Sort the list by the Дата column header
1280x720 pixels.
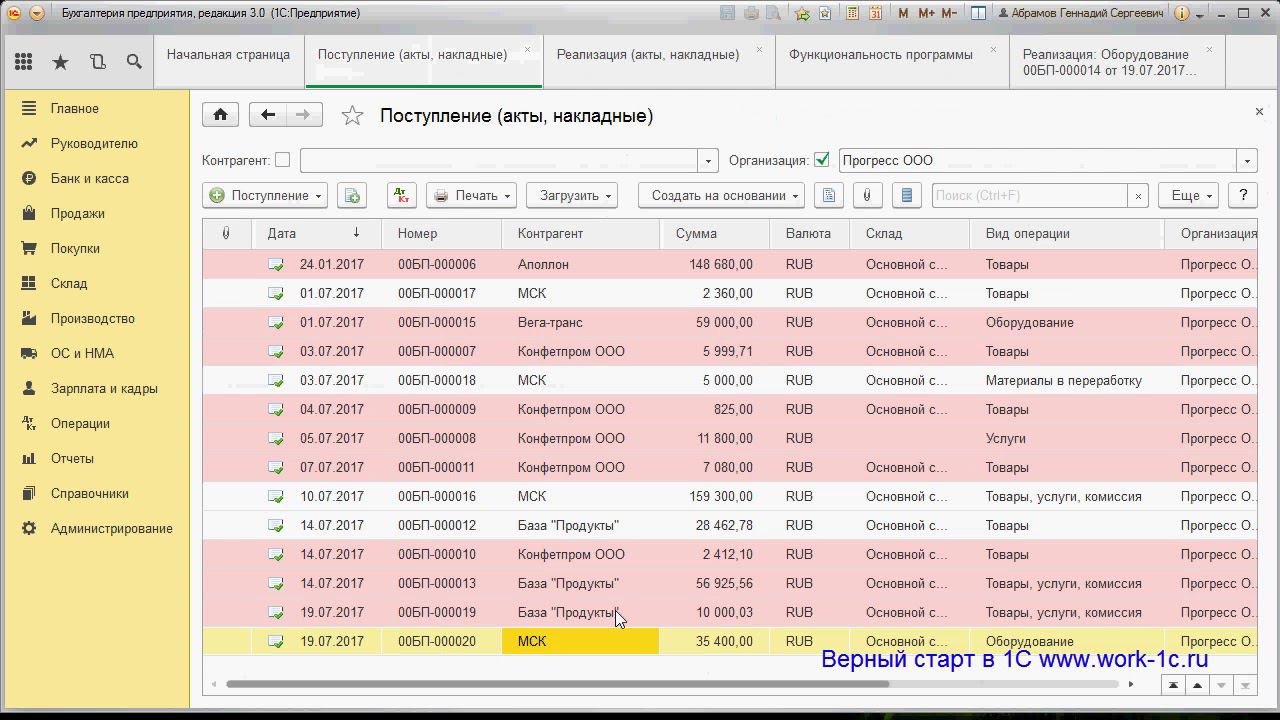[316, 233]
